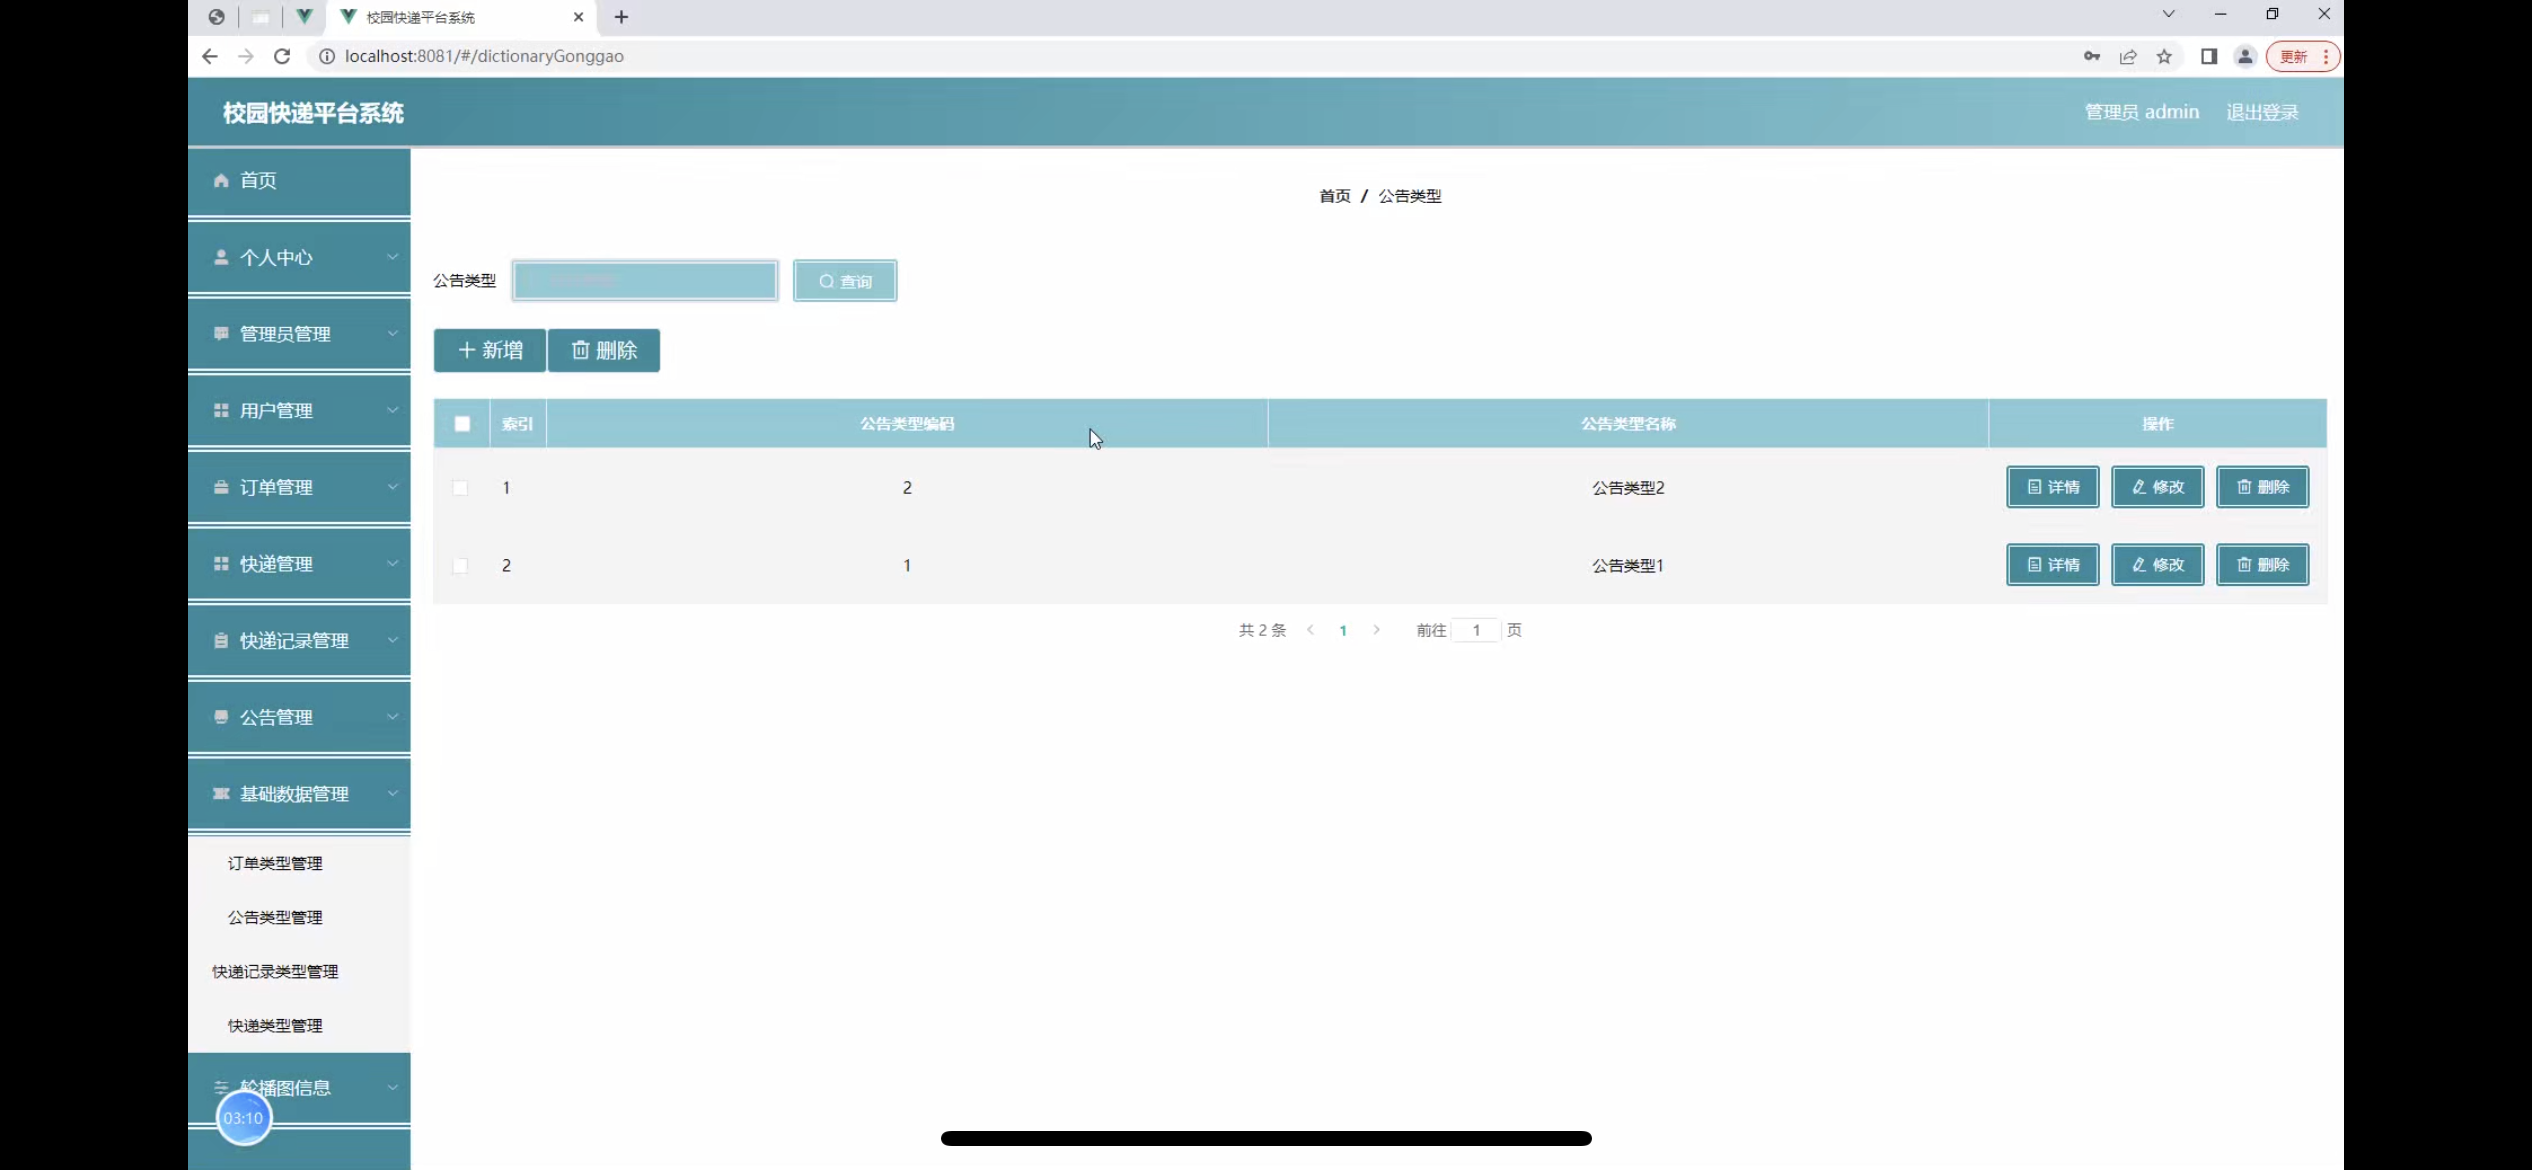The image size is (2532, 1170).
Task: Open new browser tab with plus
Action: 621,17
